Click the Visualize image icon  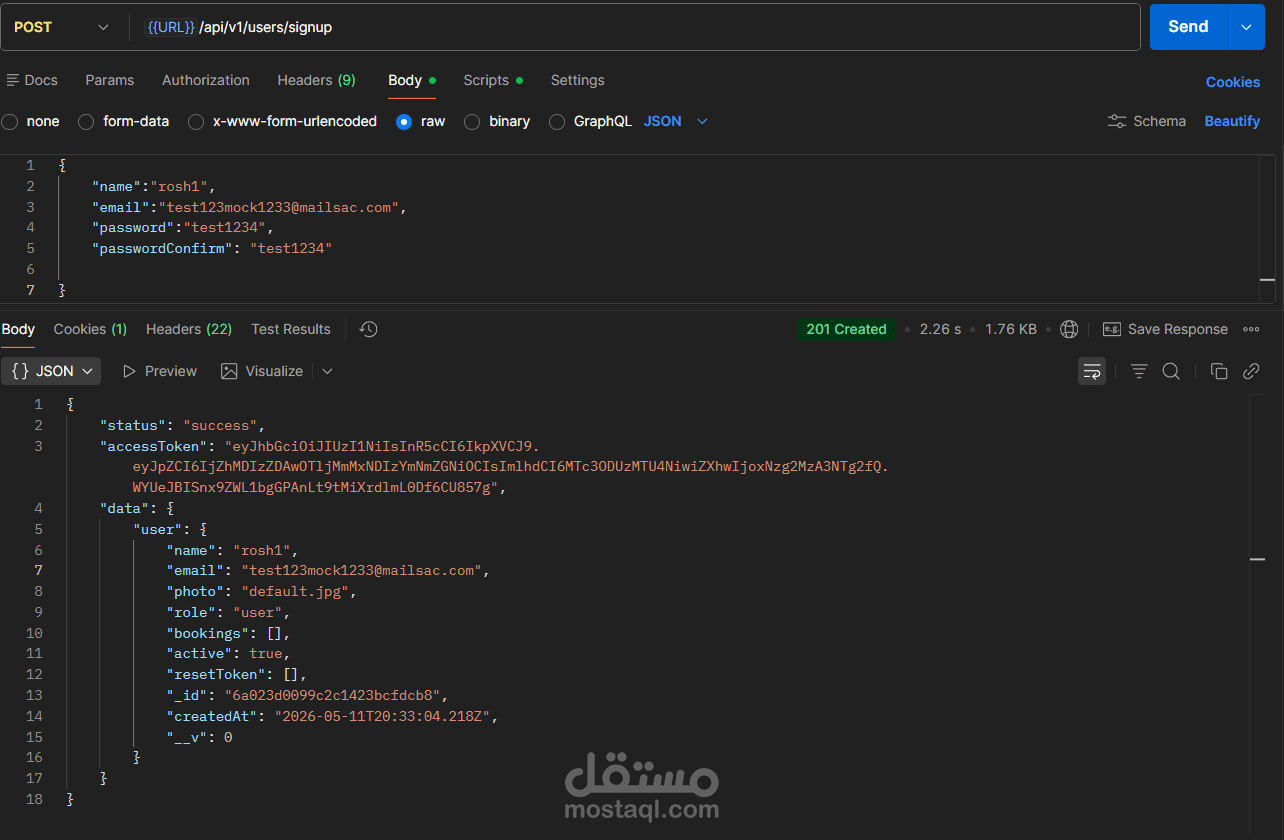pyautogui.click(x=229, y=371)
